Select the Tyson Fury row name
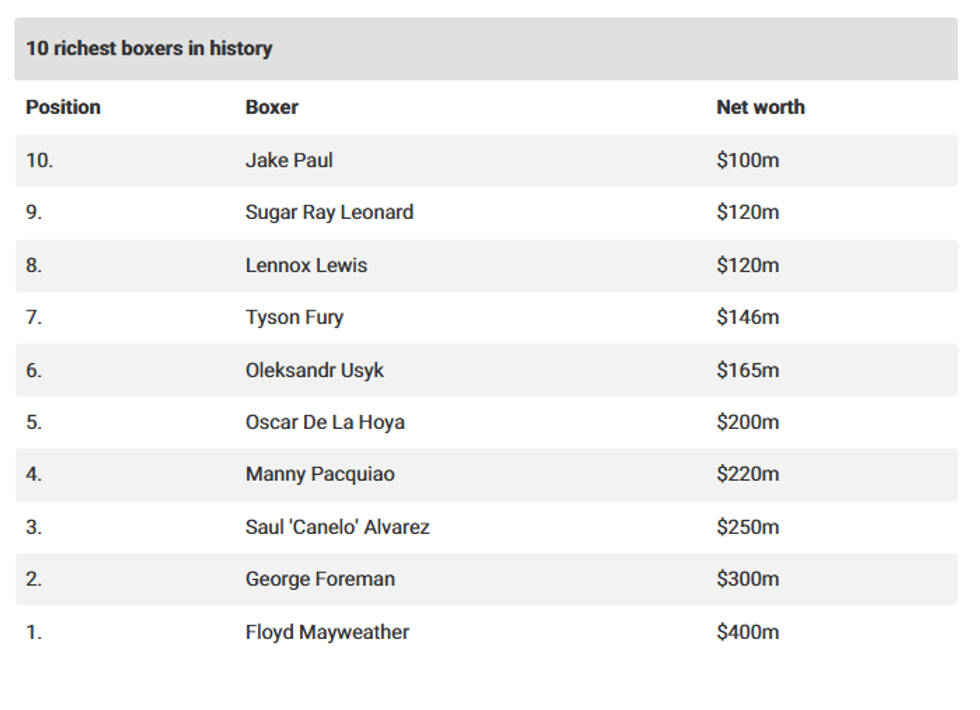This screenshot has width=980, height=710. click(294, 317)
